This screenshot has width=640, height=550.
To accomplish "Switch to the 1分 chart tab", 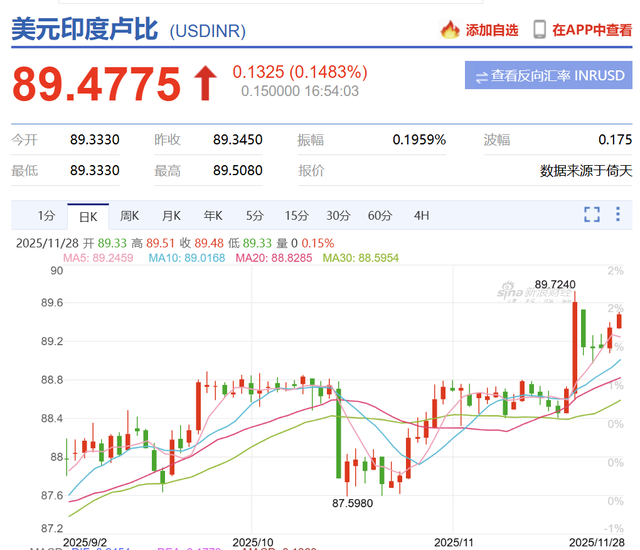I will 46,215.
